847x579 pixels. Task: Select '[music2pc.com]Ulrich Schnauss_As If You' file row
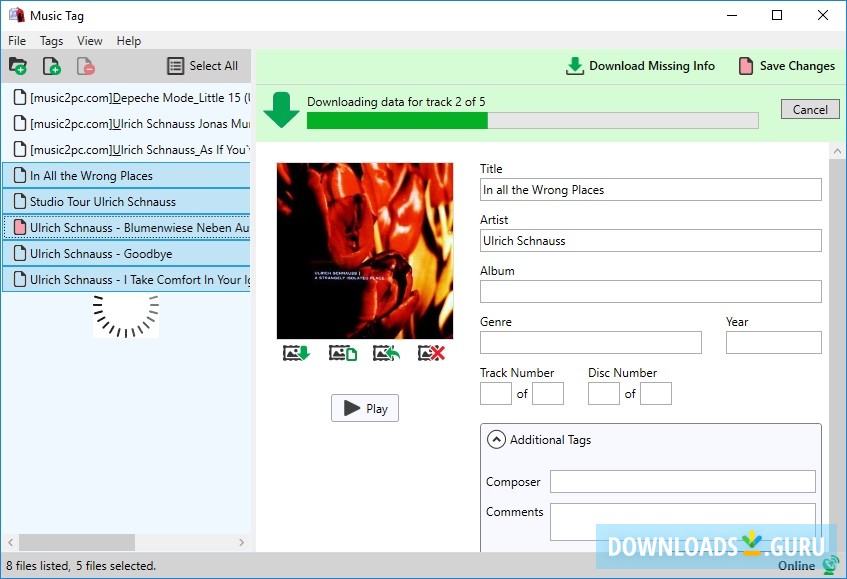pyautogui.click(x=126, y=149)
